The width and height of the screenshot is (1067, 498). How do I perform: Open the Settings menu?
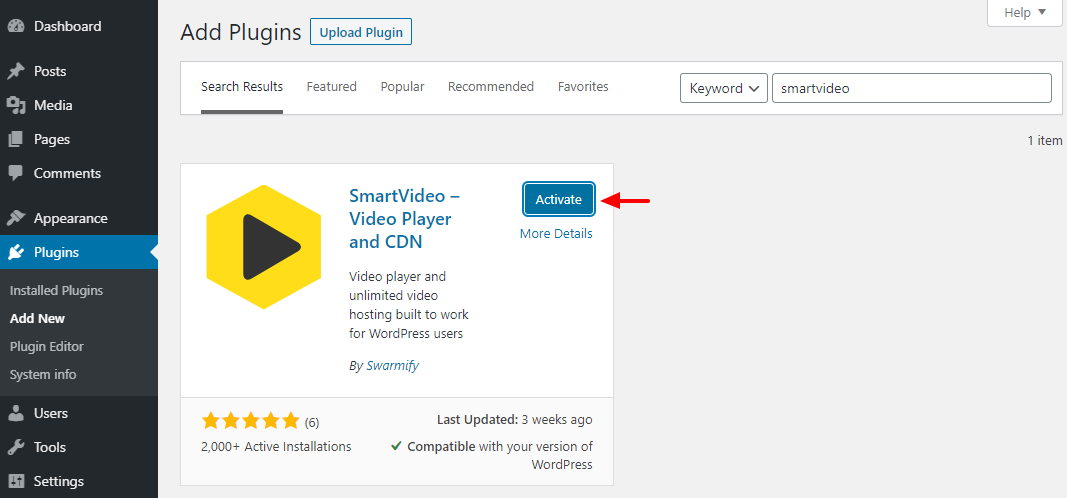pos(79,481)
